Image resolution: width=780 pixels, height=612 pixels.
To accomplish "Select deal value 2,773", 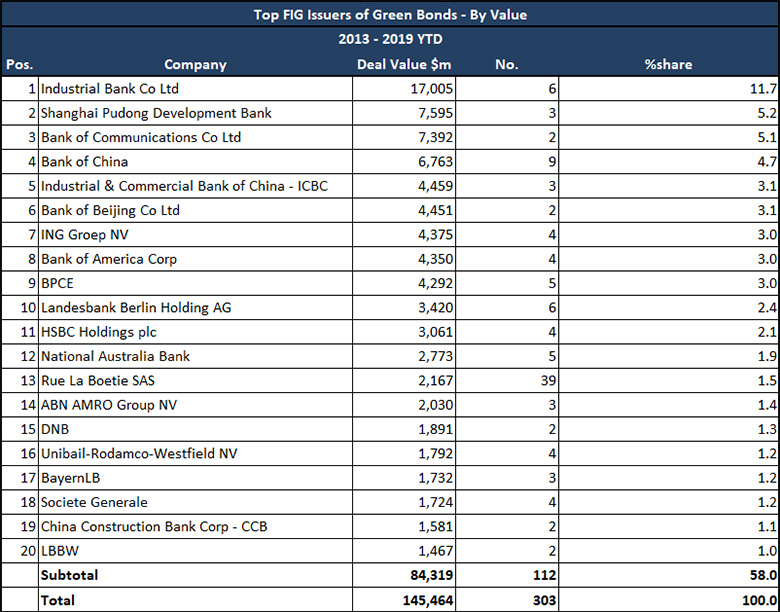I will [404, 357].
